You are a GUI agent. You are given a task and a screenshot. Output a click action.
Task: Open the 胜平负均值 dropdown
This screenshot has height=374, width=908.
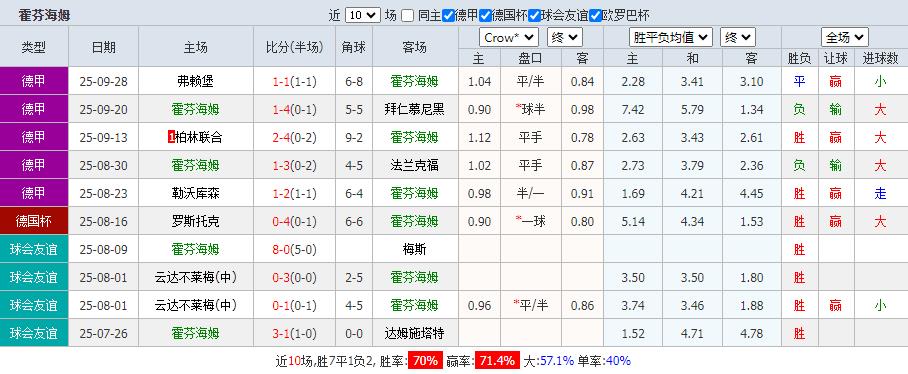(x=671, y=38)
